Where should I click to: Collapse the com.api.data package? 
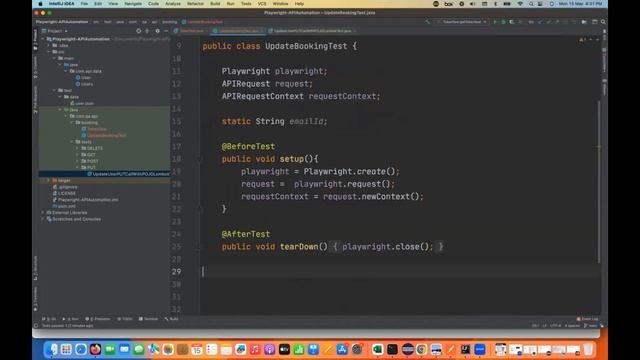pos(66,71)
